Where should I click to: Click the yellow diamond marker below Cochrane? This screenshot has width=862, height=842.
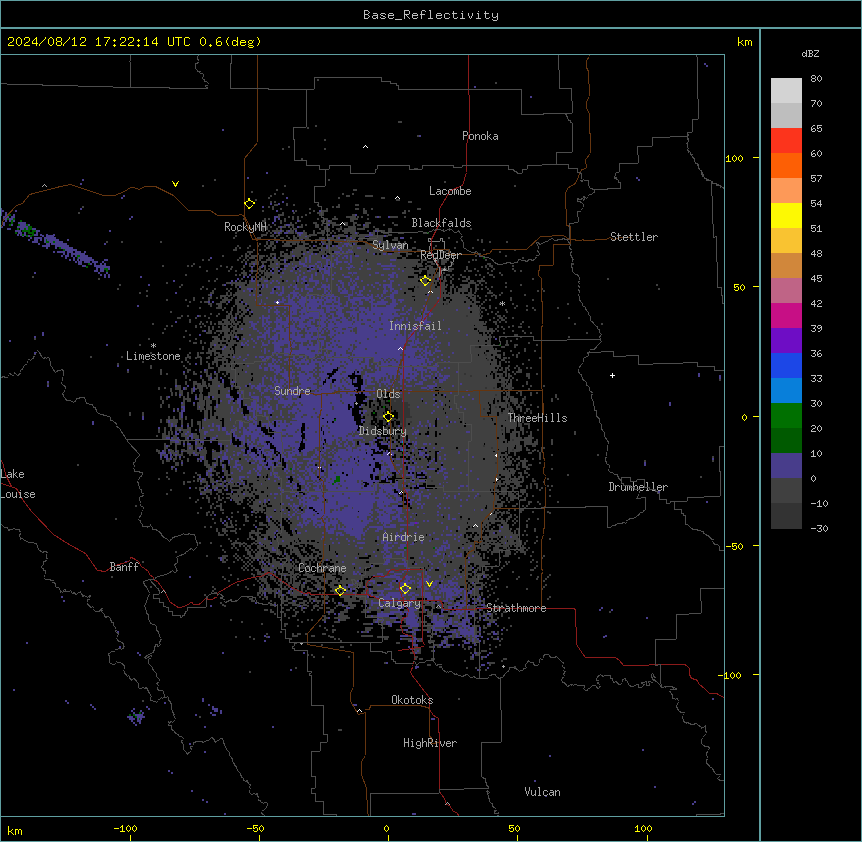pyautogui.click(x=340, y=591)
